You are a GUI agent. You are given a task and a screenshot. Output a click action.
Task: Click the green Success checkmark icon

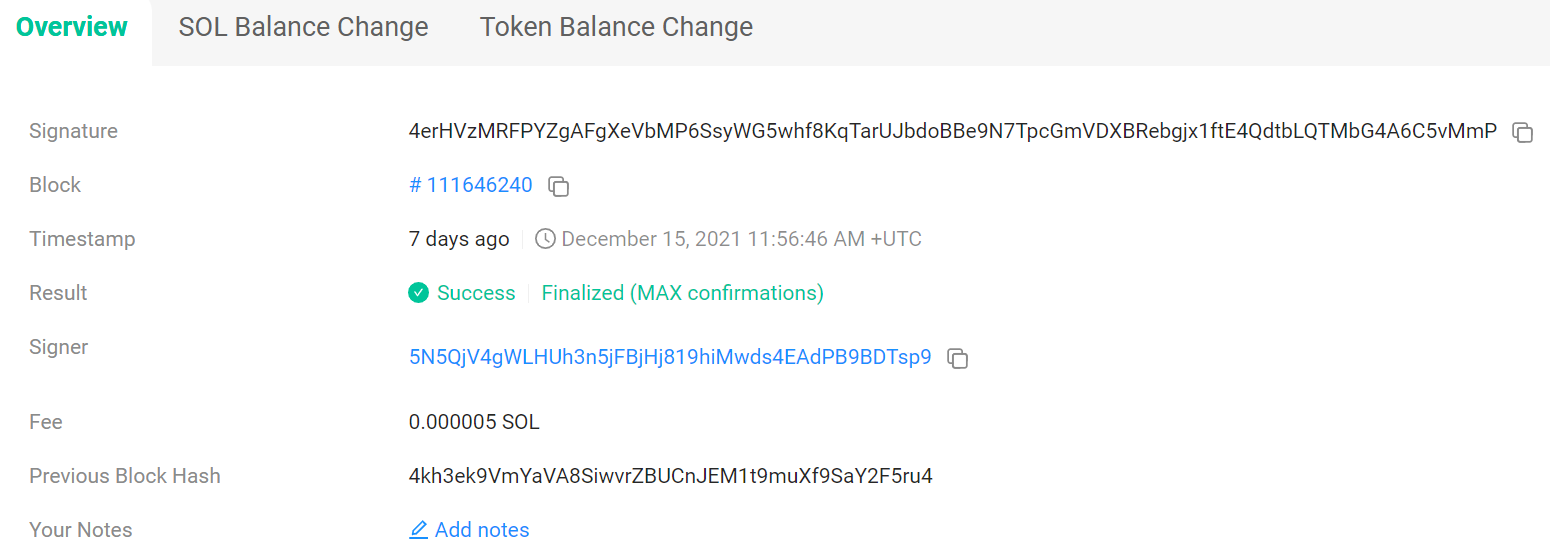tap(419, 293)
